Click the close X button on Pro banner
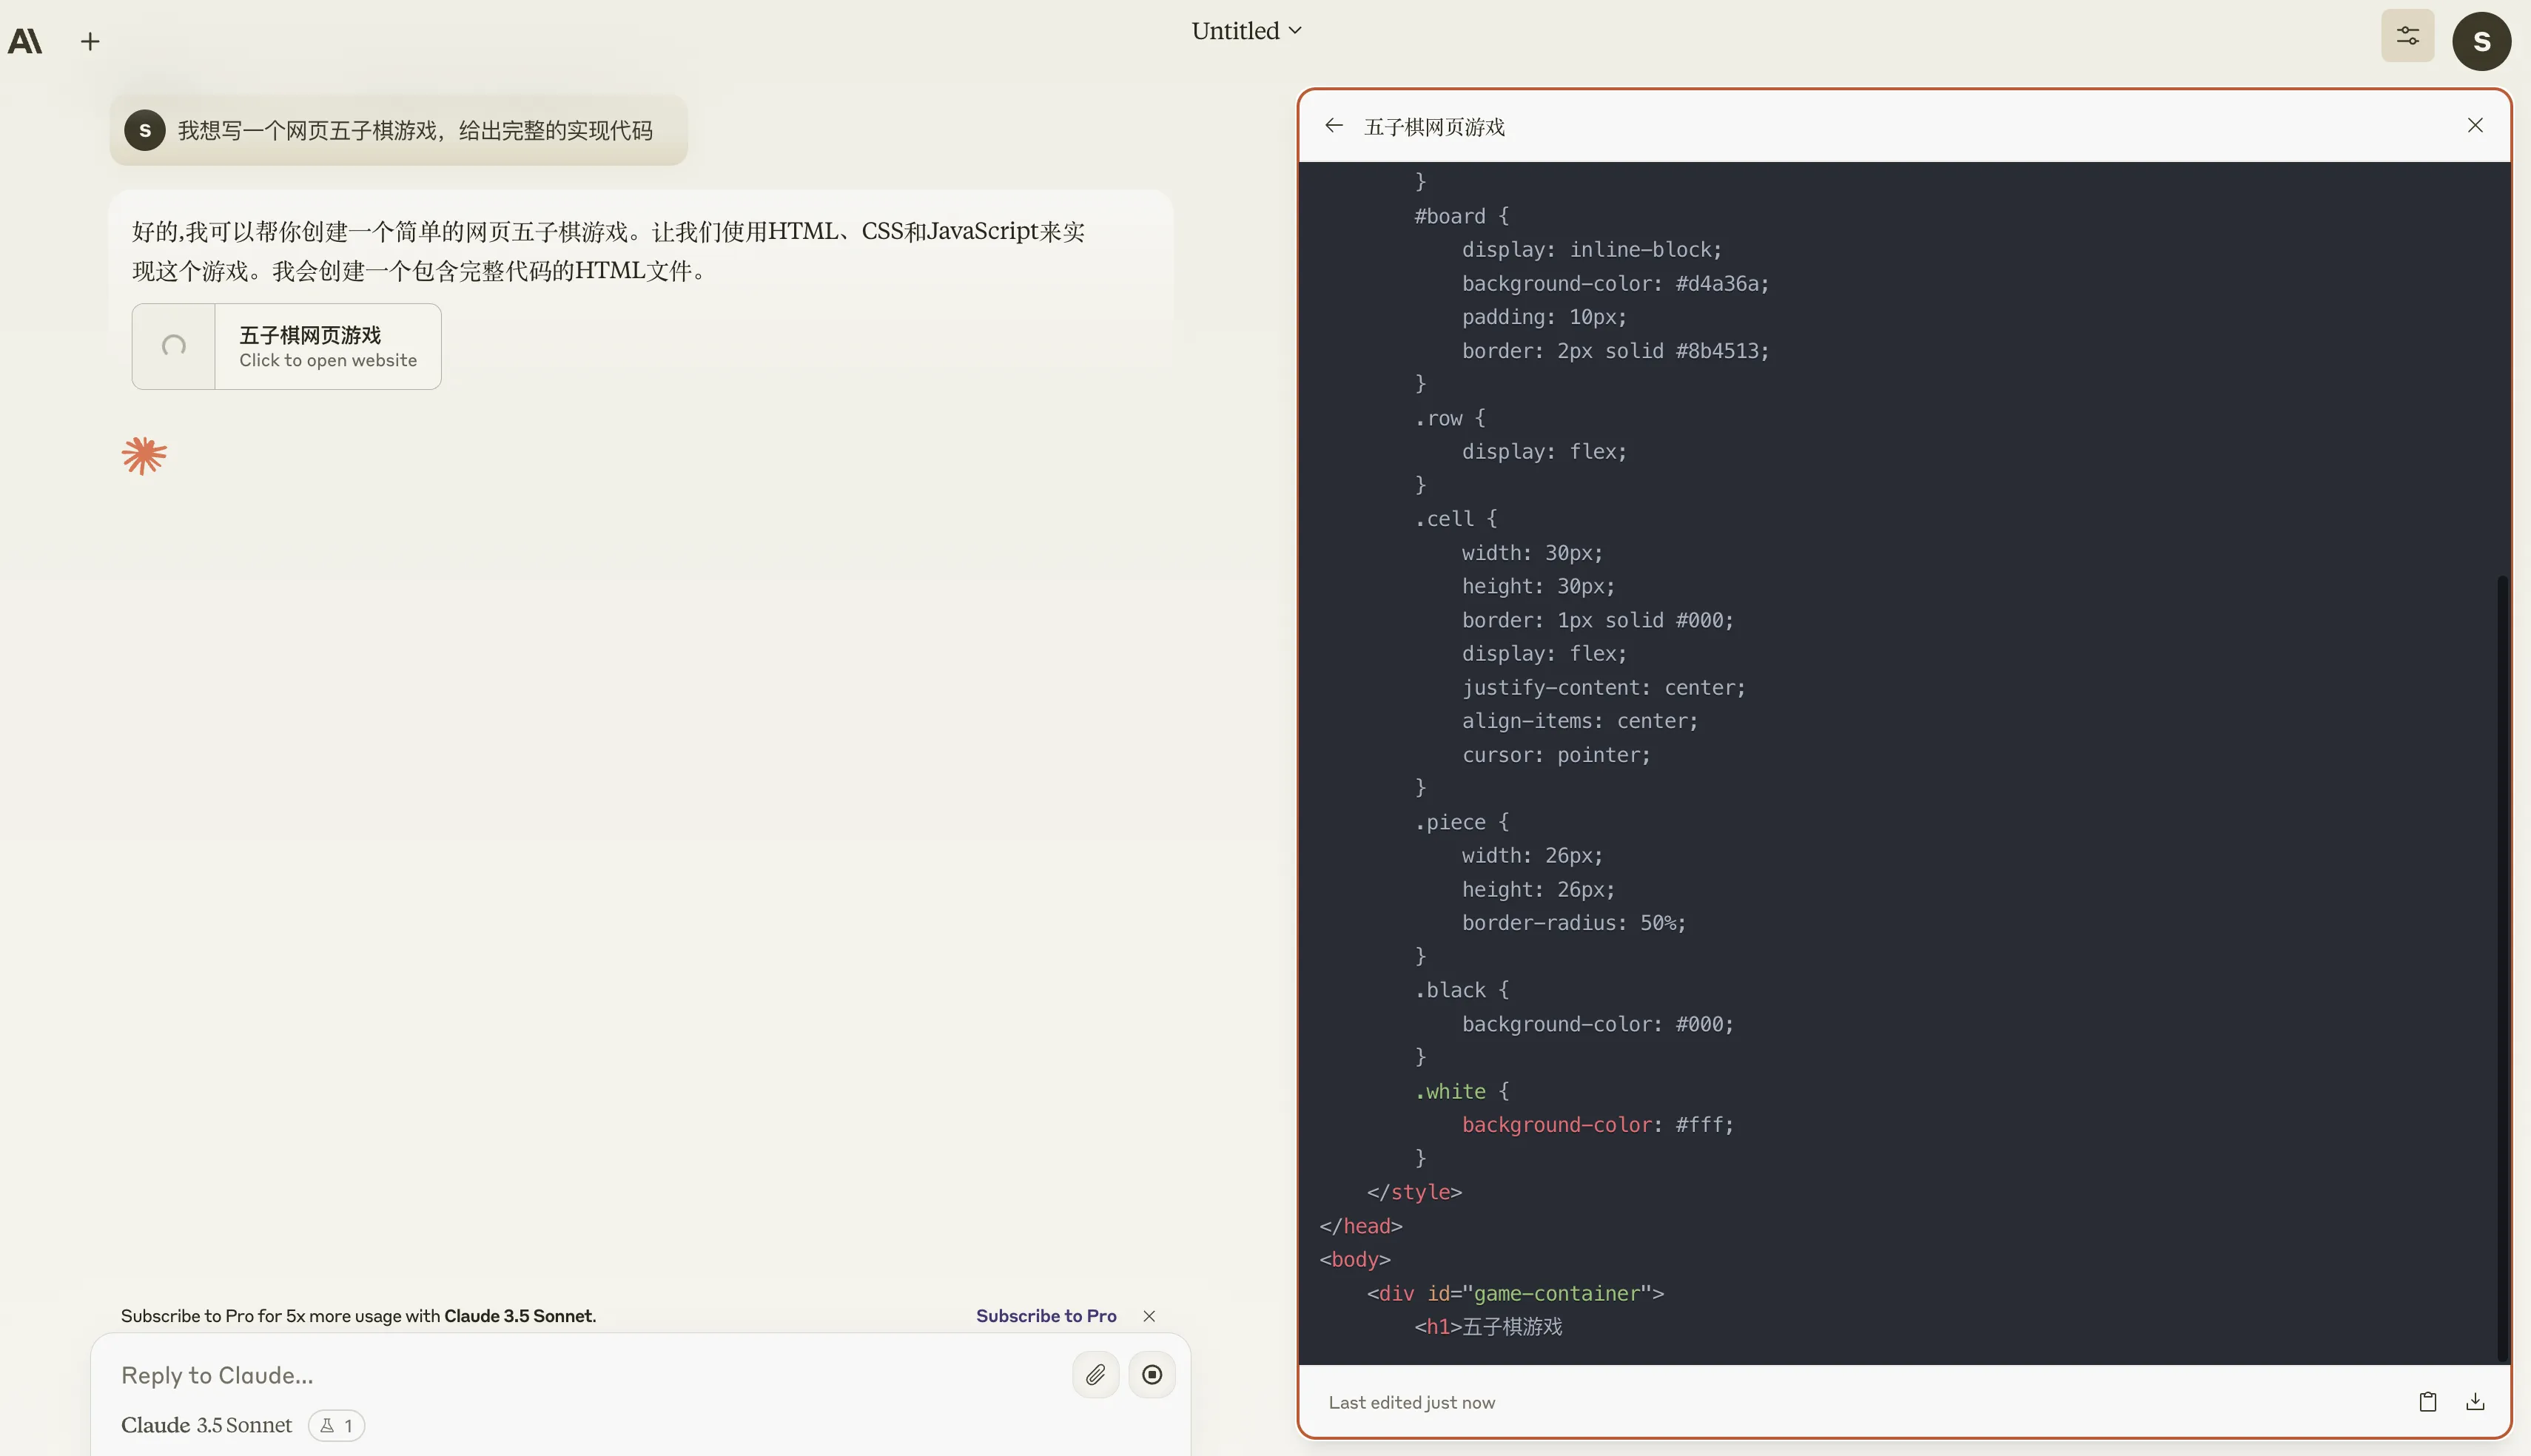The height and width of the screenshot is (1456, 2531). click(x=1149, y=1315)
